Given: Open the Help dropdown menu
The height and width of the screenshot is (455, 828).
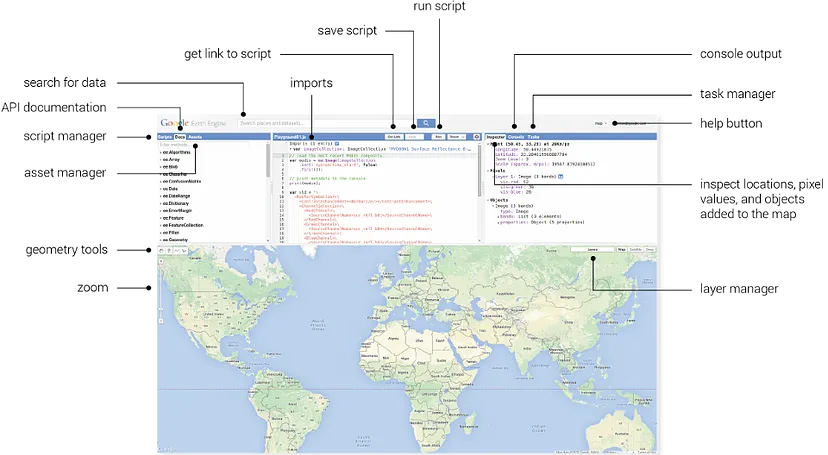Looking at the screenshot, I should [x=600, y=124].
